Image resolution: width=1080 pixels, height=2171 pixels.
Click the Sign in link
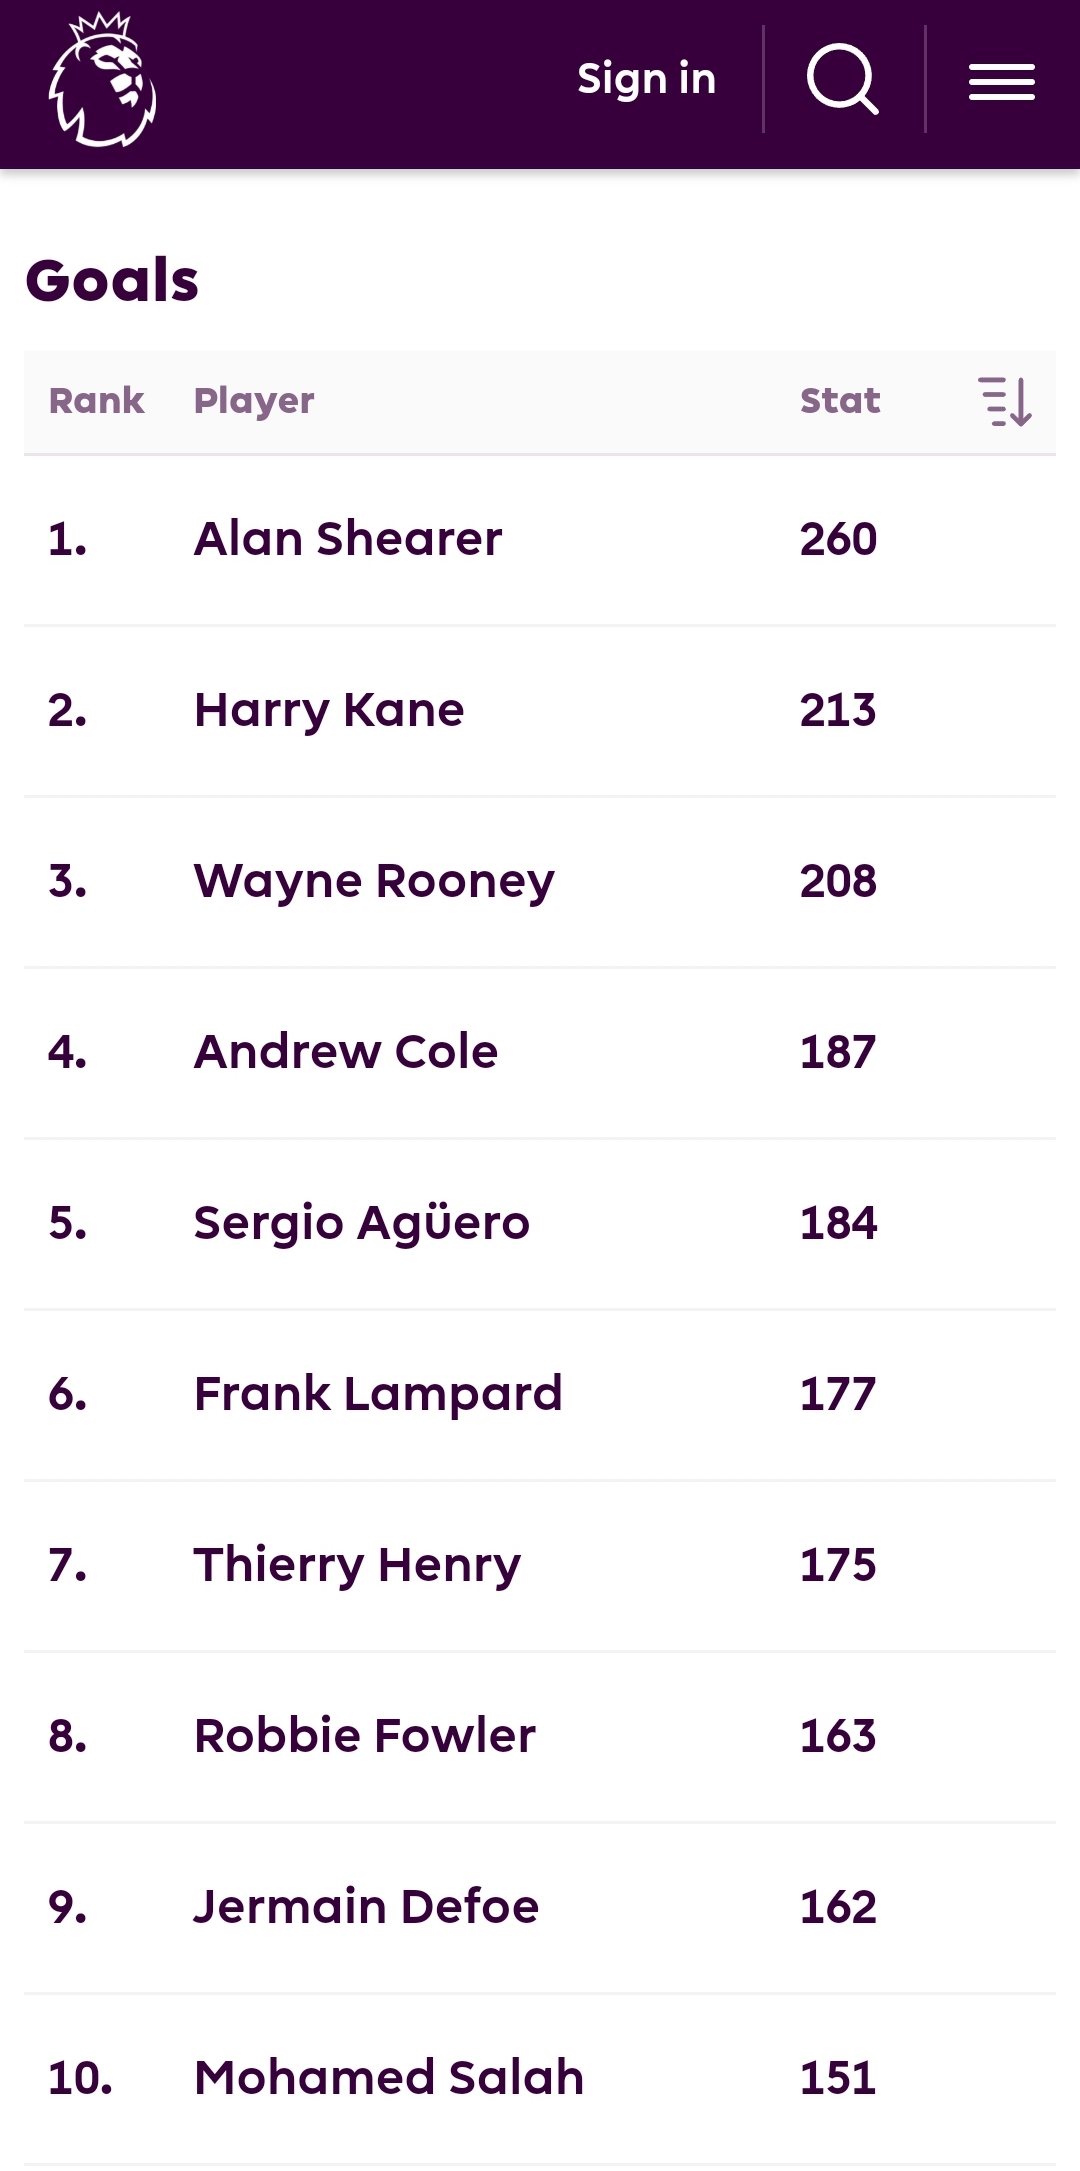[x=646, y=79]
